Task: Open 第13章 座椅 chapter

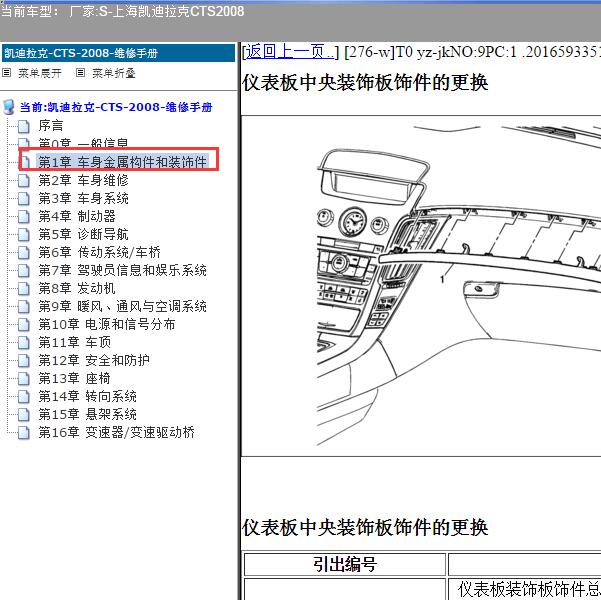Action: [x=74, y=378]
